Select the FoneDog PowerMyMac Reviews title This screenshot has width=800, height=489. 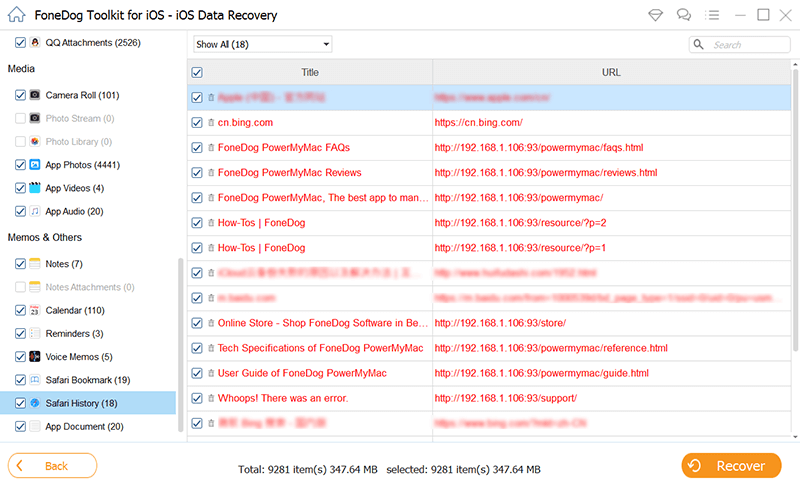click(289, 173)
